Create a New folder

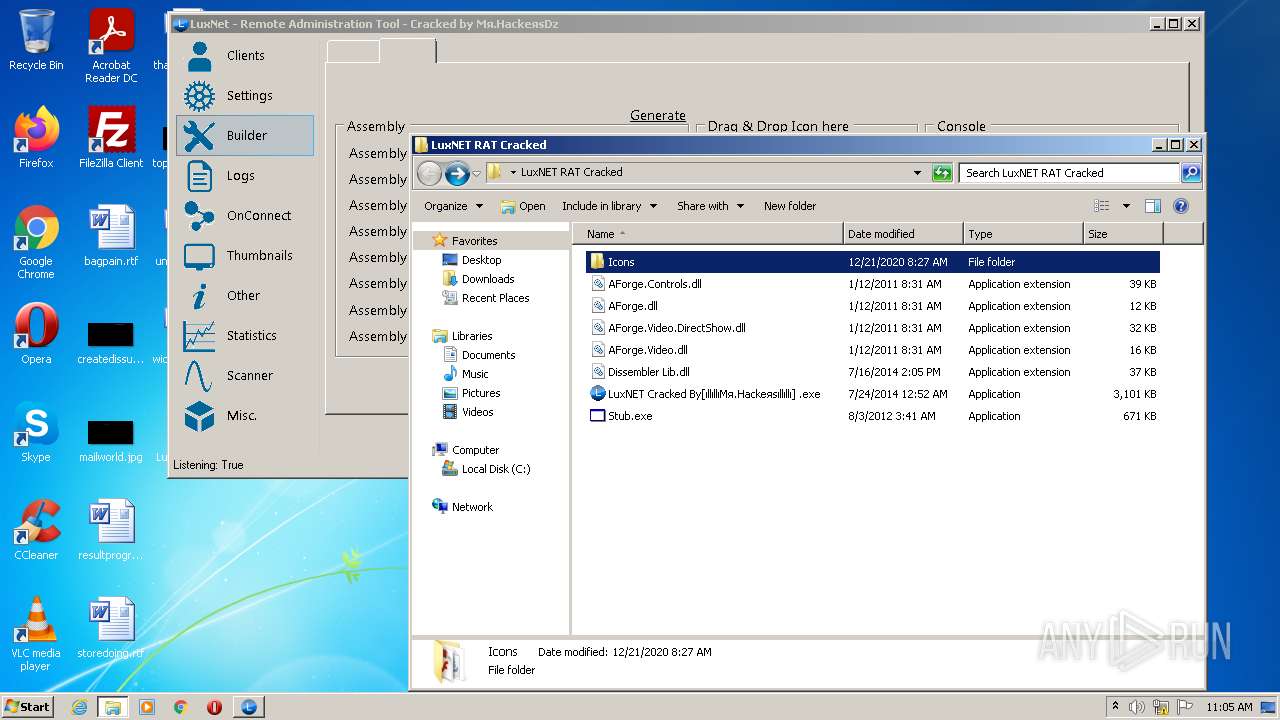pyautogui.click(x=790, y=206)
